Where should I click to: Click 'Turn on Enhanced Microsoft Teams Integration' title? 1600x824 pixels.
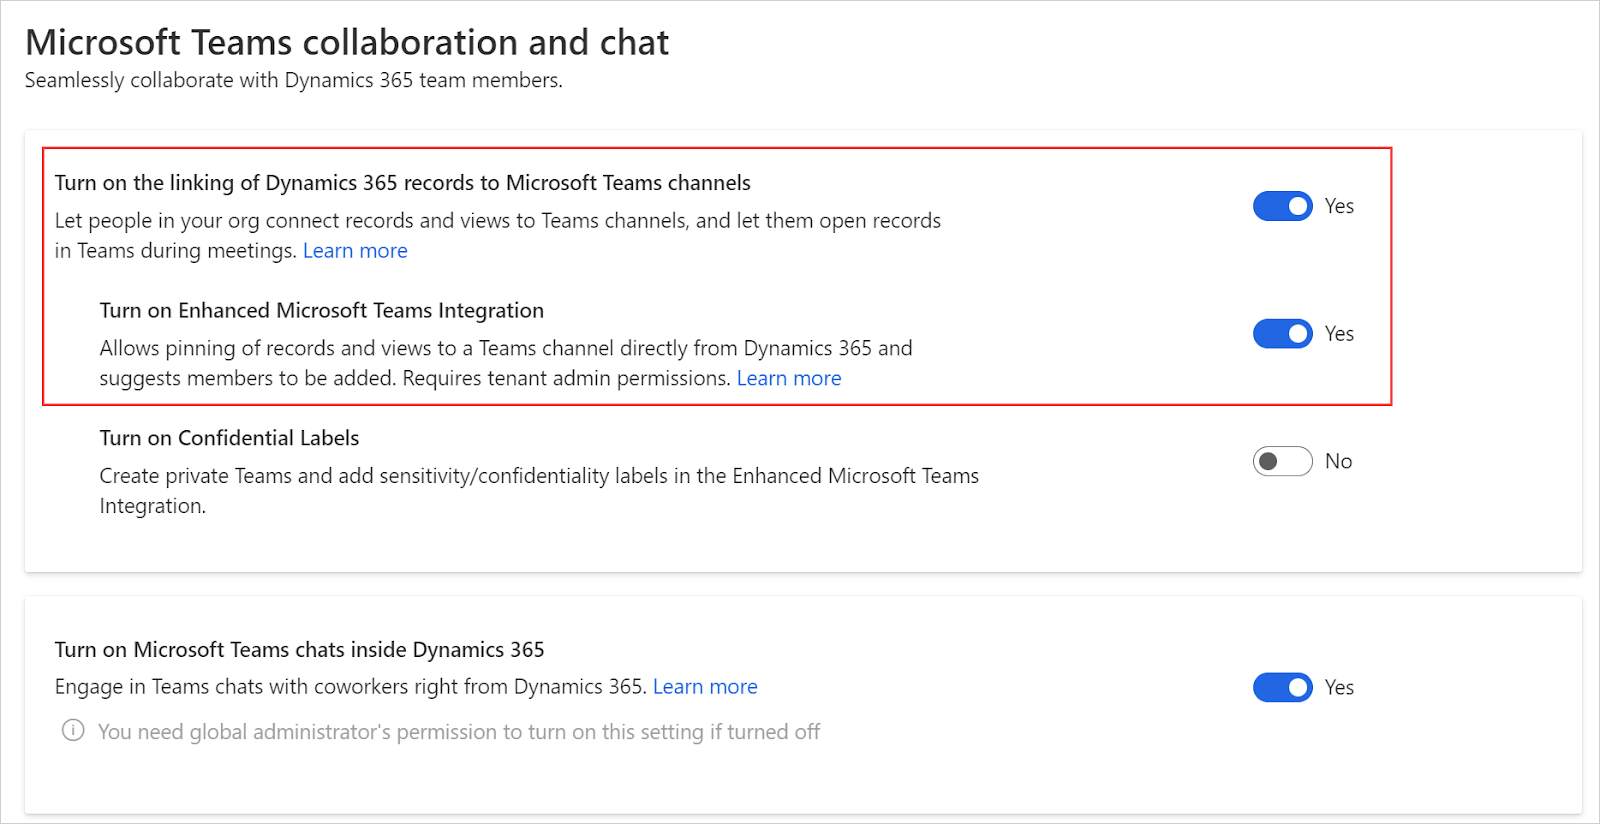[x=321, y=311]
